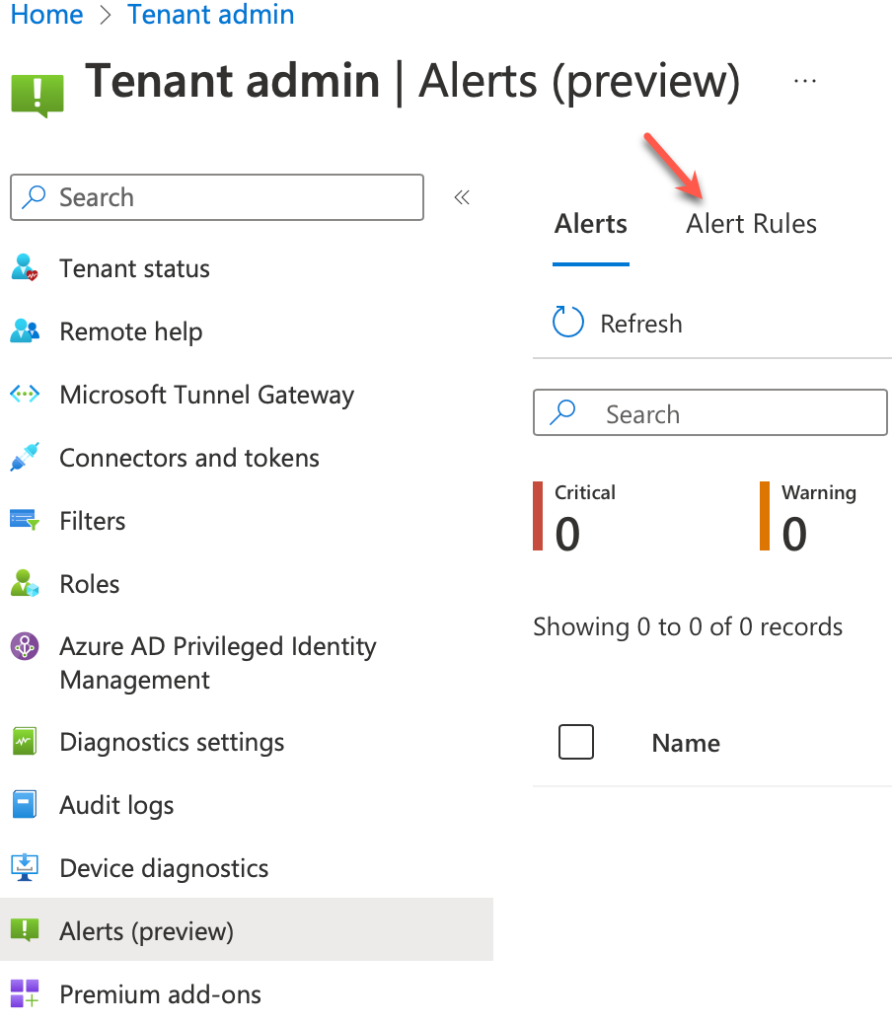The image size is (892, 1024).
Task: Click the Remote help people icon
Action: [25, 331]
